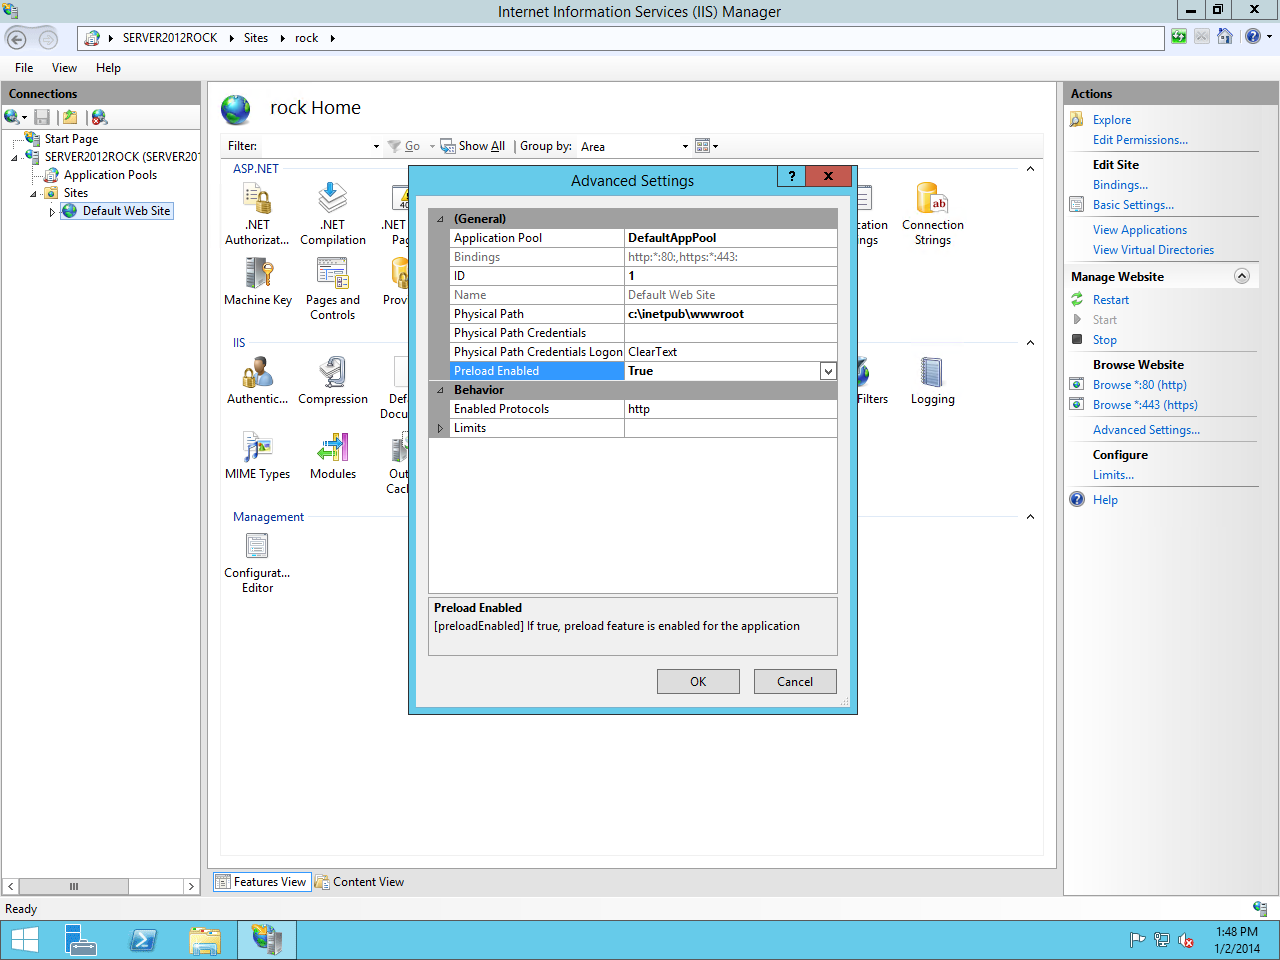Collapse the (General) section

[x=440, y=219]
